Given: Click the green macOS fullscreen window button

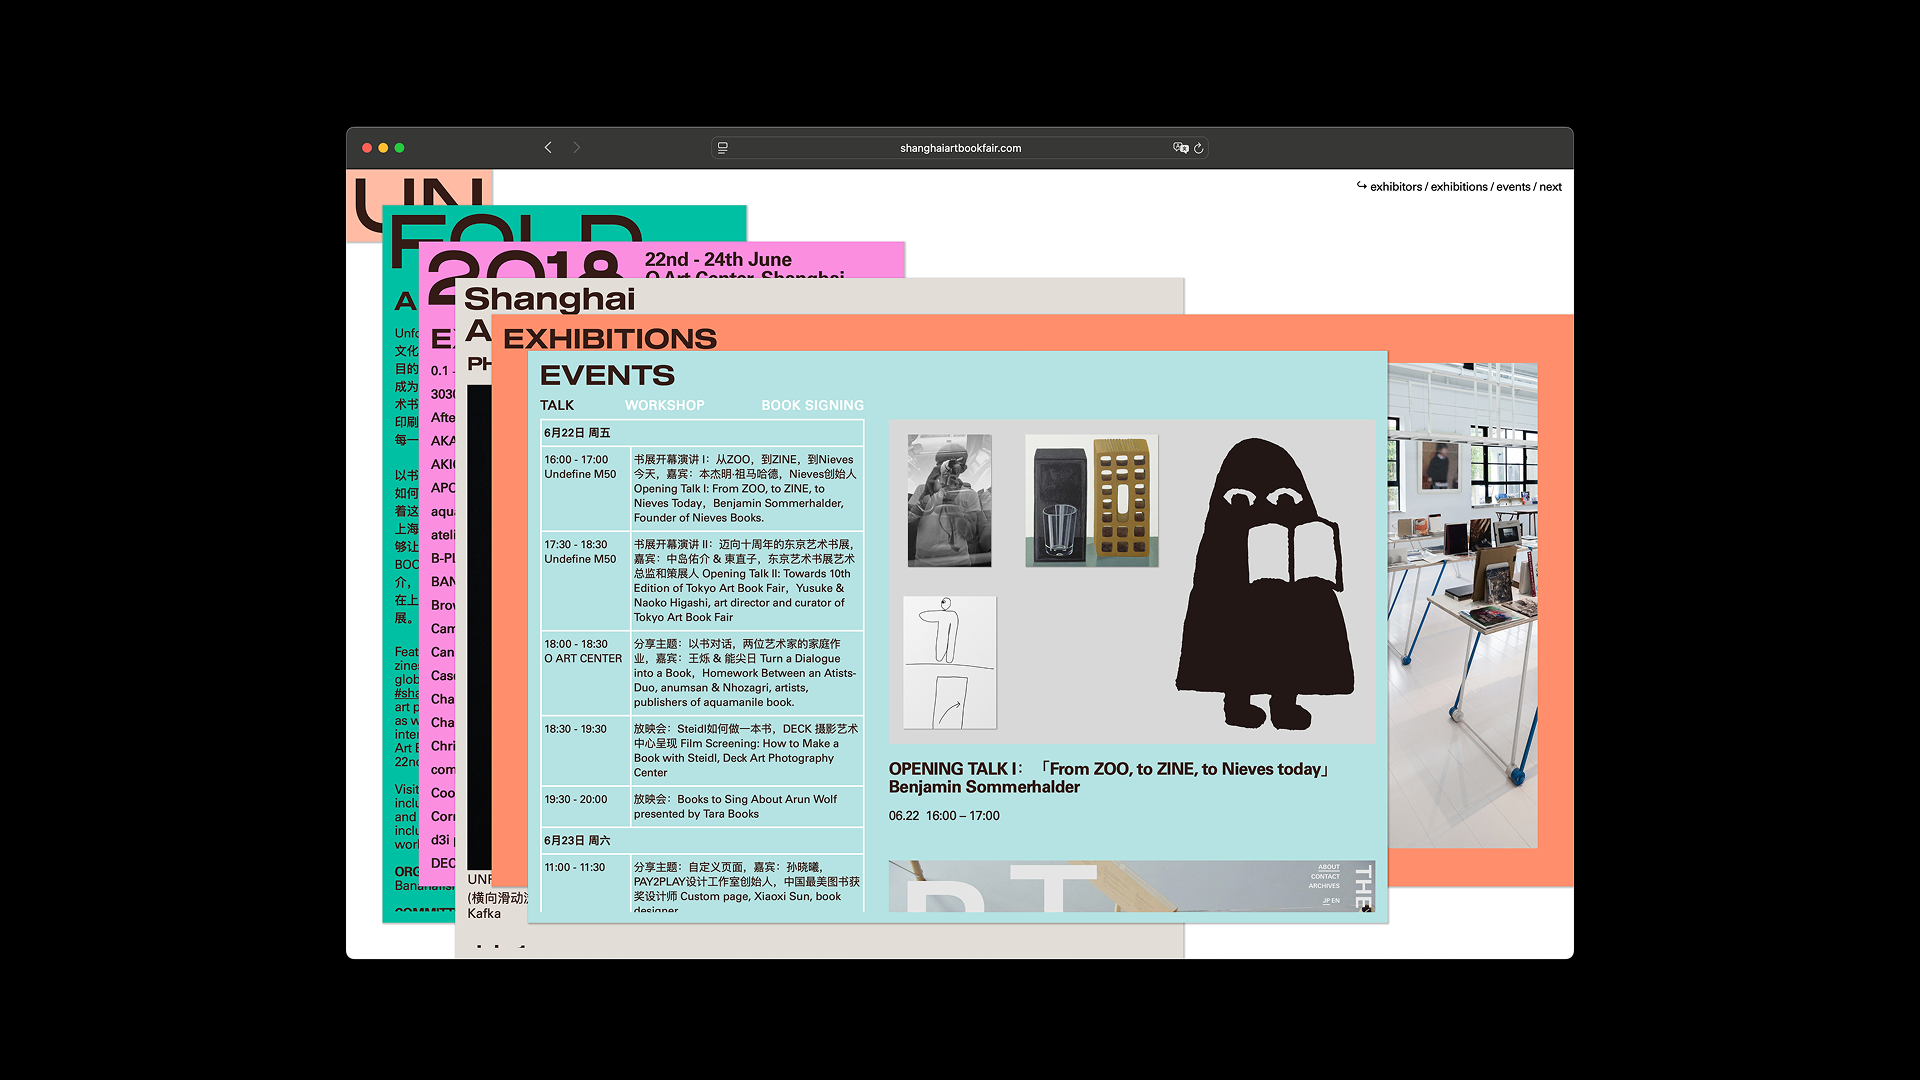Looking at the screenshot, I should 399,148.
